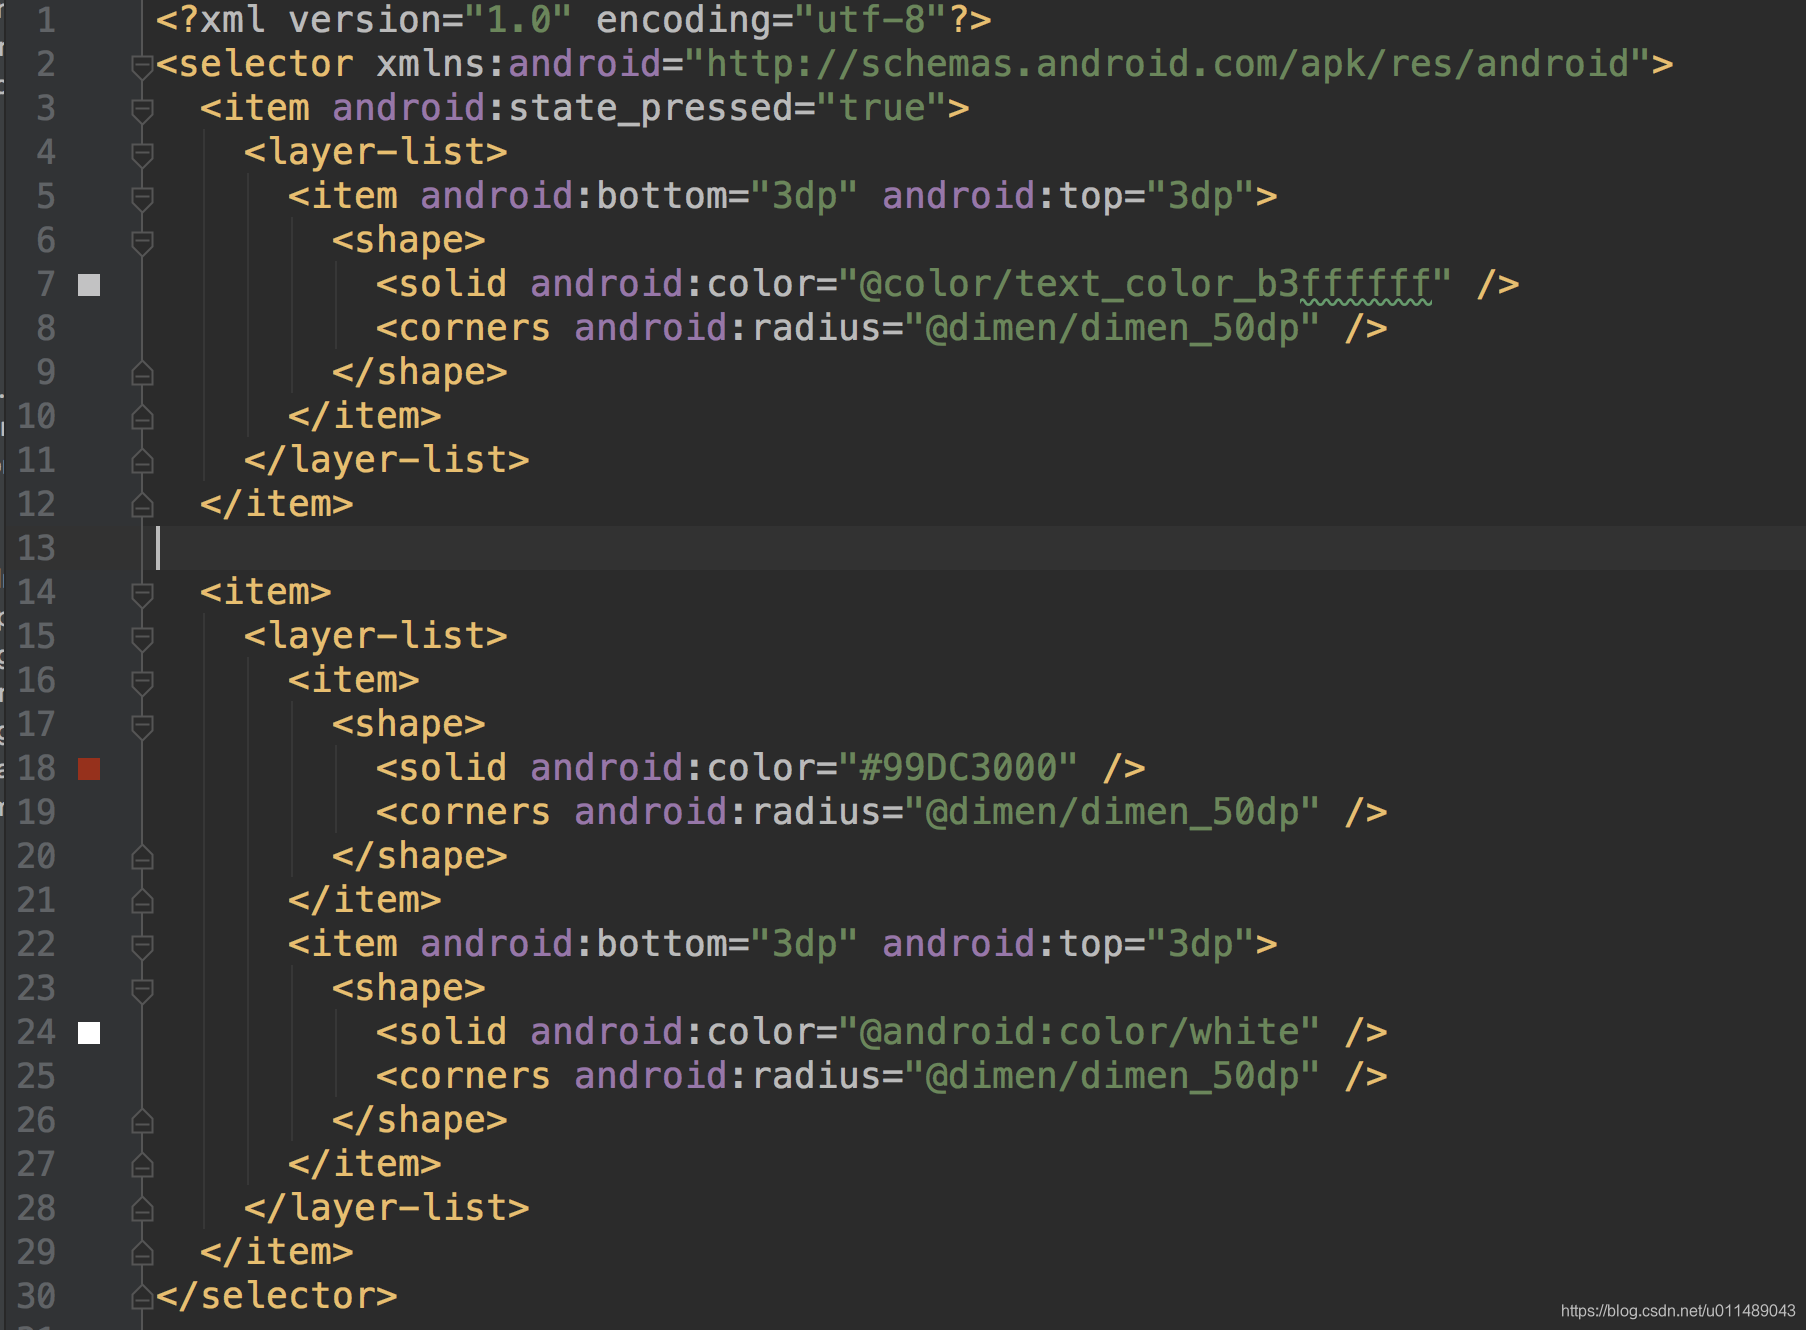
Task: Fold the layer-list block on line 15
Action: coord(142,638)
